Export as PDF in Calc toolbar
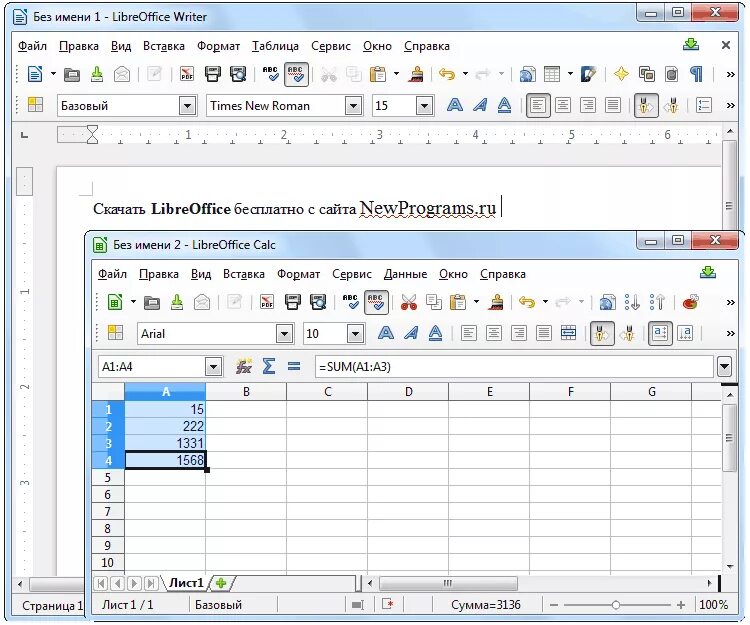Screen dimensions: 750x625 pos(267,302)
